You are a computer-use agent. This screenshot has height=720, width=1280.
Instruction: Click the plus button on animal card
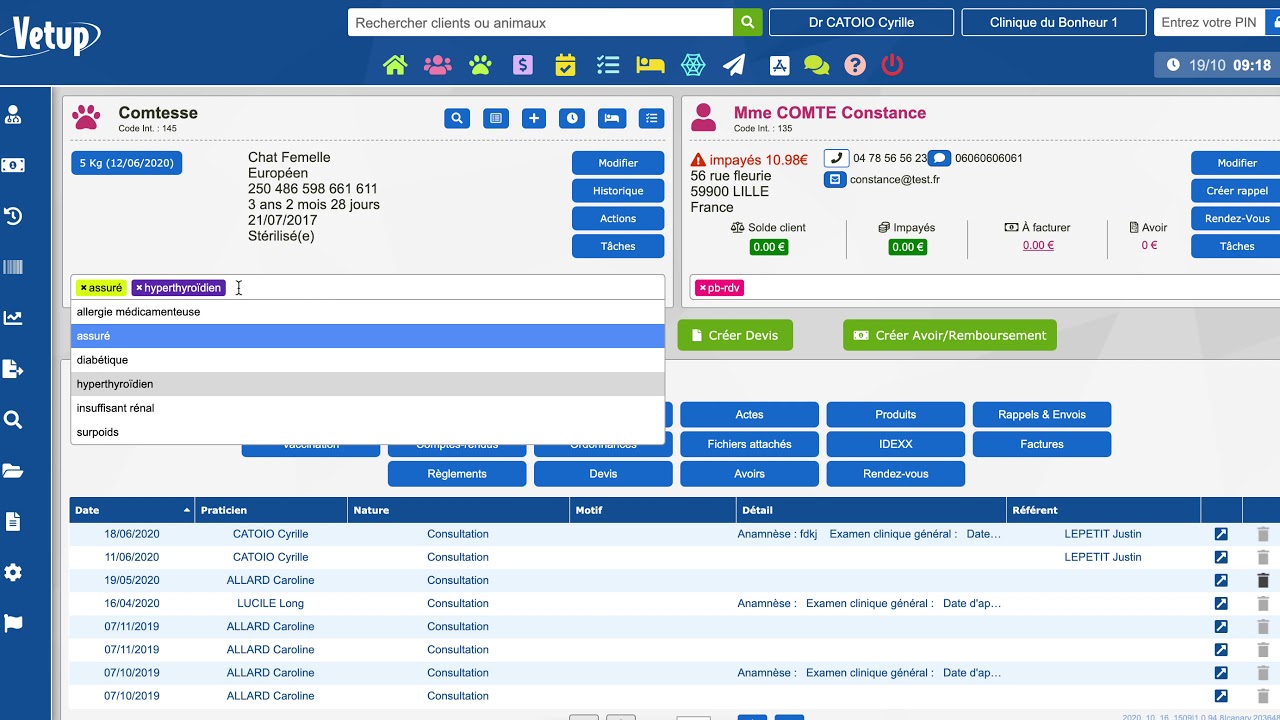[534, 118]
